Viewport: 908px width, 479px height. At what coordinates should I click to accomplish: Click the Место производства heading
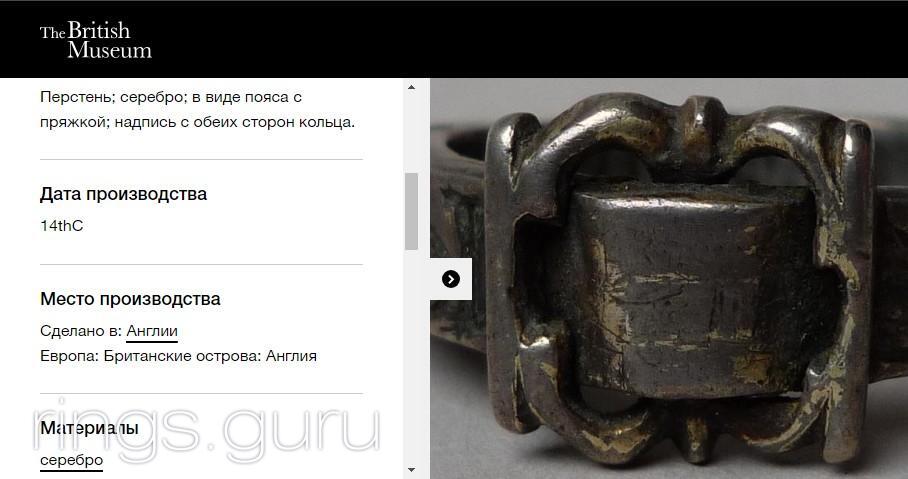(130, 299)
